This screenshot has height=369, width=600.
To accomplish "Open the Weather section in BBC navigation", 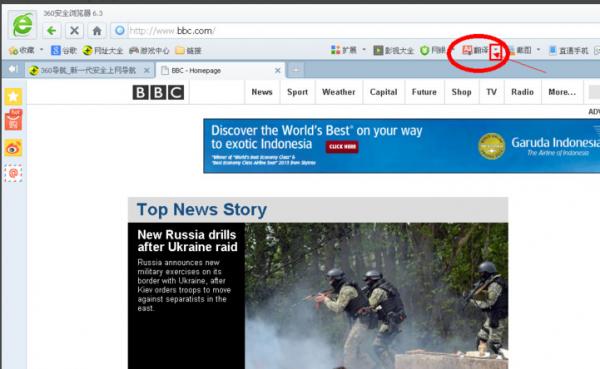I will (x=339, y=92).
